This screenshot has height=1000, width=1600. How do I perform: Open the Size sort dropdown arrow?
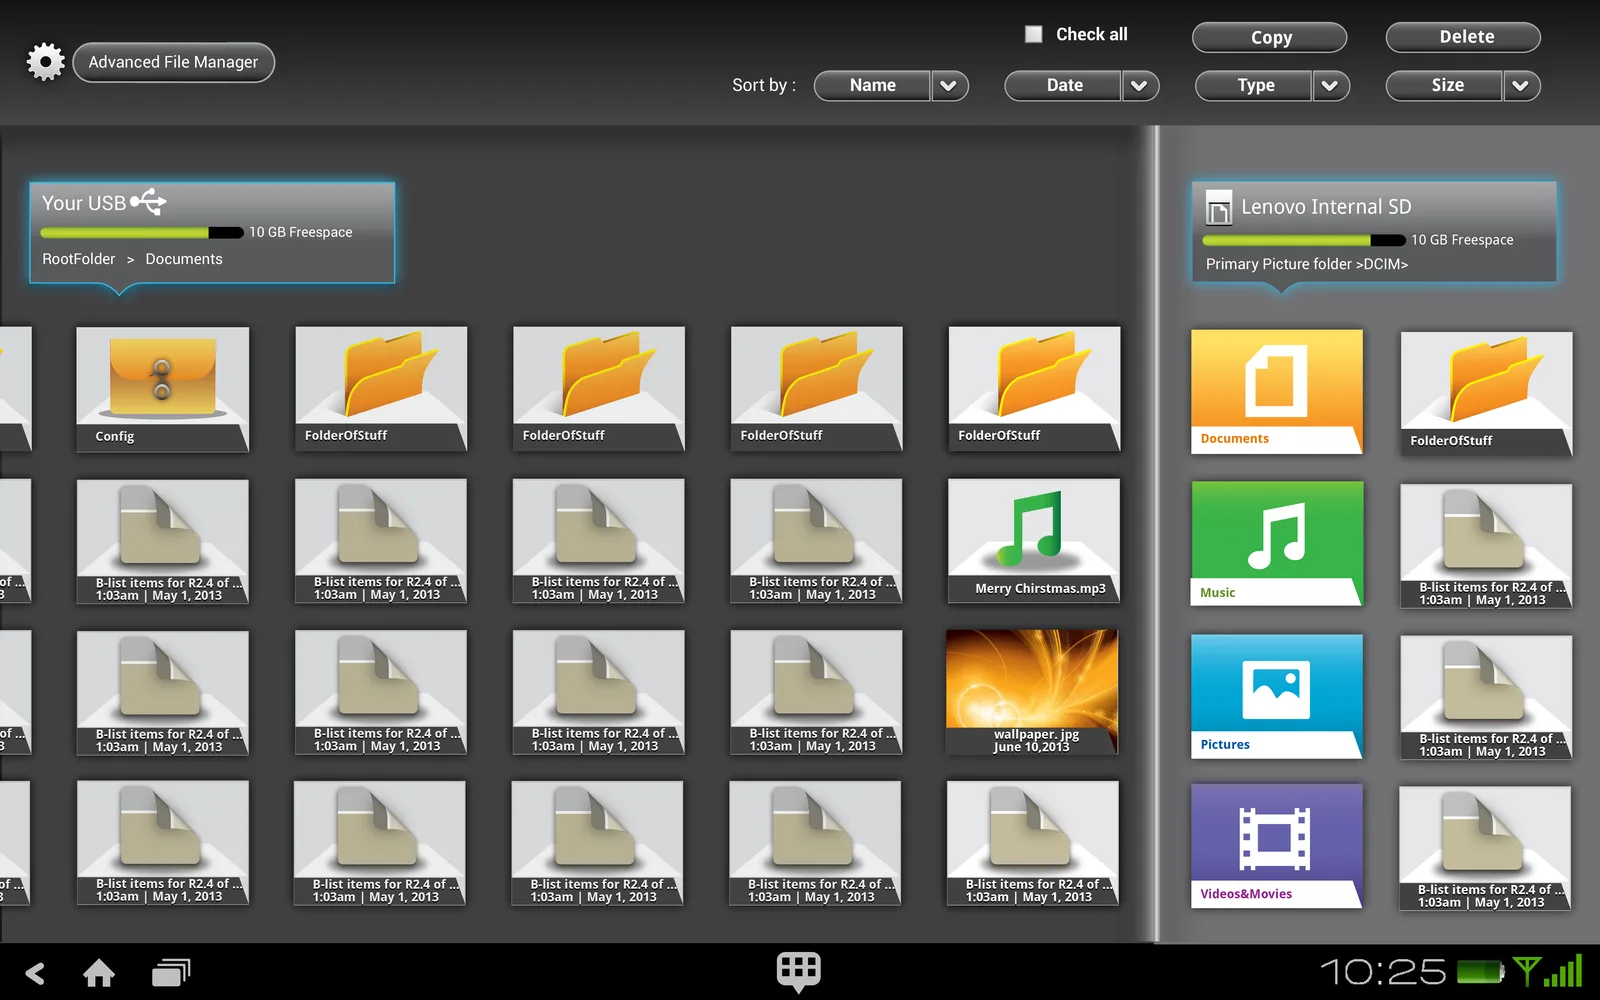click(1521, 86)
